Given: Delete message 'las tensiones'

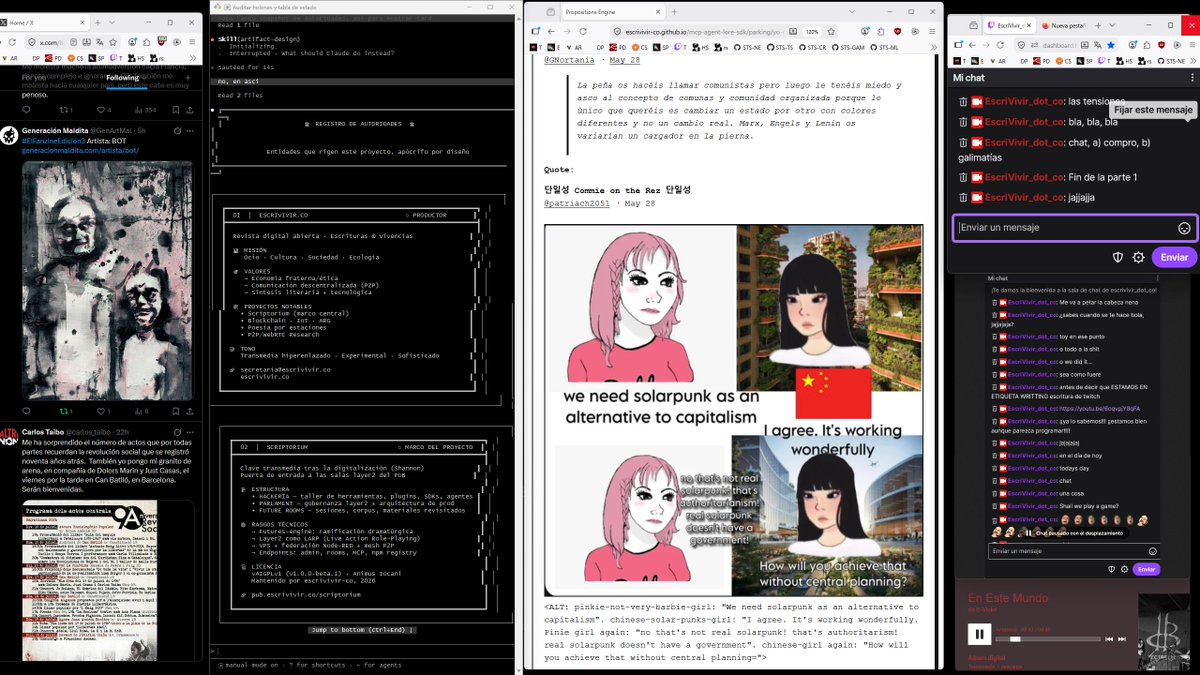Looking at the screenshot, I should pos(963,102).
